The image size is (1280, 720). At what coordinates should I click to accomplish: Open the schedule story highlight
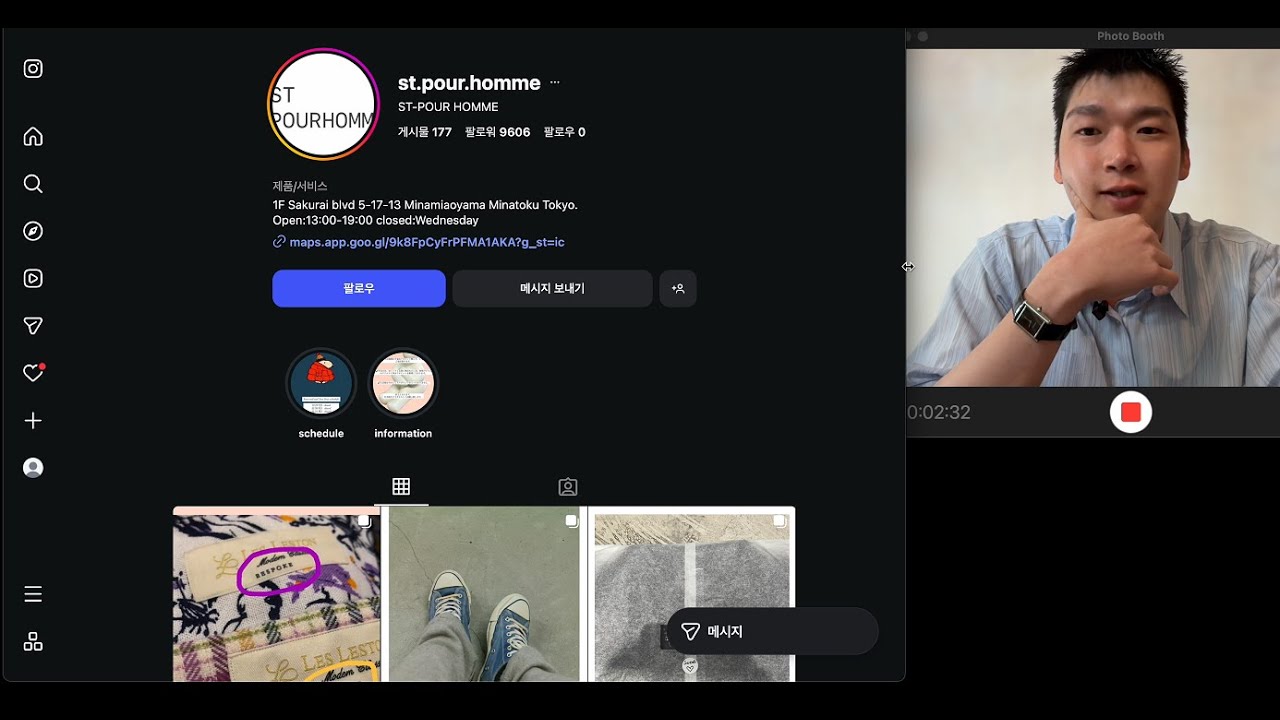[x=321, y=383]
